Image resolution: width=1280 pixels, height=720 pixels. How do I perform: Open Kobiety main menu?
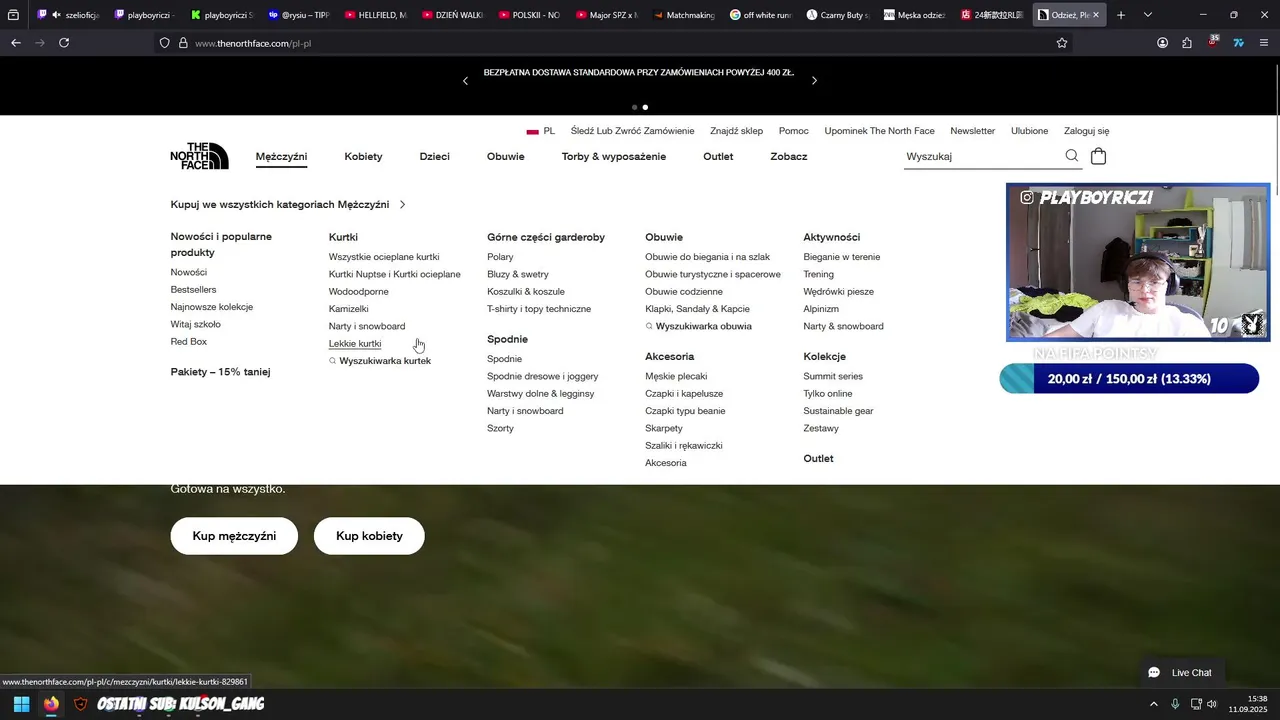pos(363,157)
